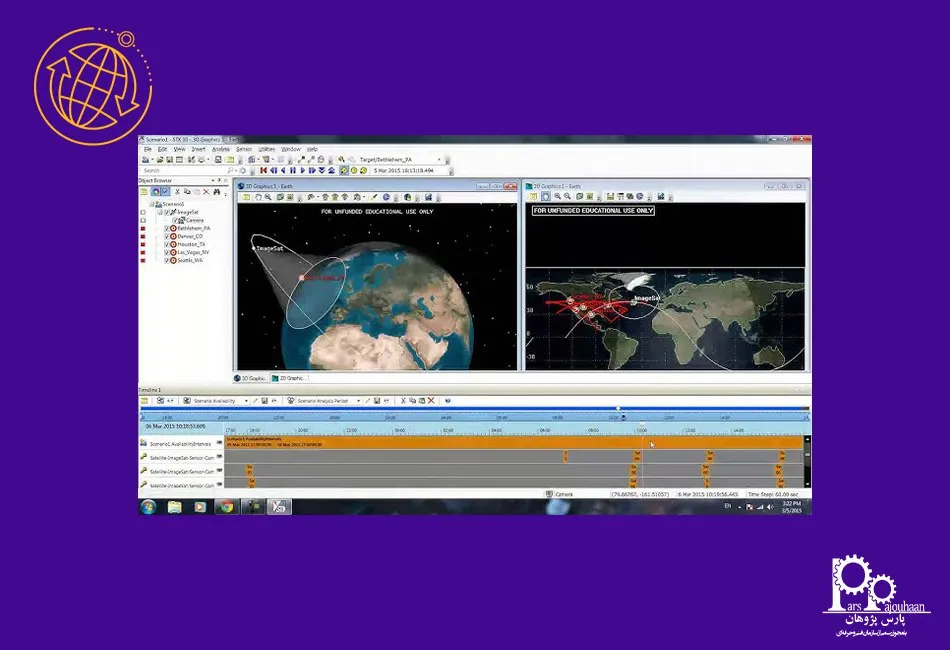
Task: Open the Scenario Availability dropdown in Timeline
Action: [x=246, y=400]
